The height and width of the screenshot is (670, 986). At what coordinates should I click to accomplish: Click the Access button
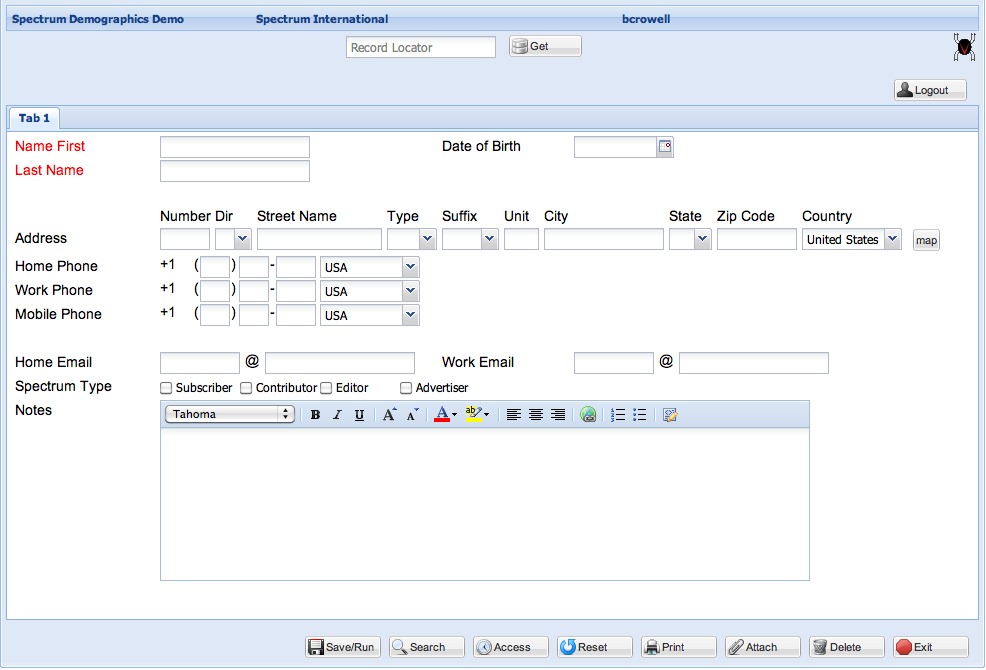click(511, 647)
